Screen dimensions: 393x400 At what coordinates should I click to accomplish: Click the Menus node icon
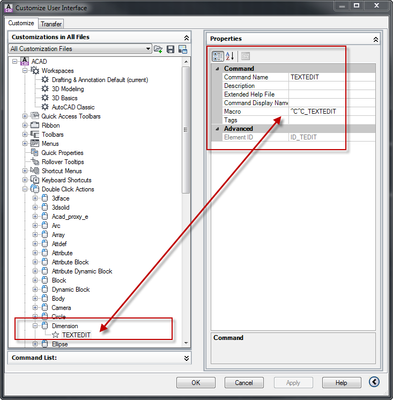pyautogui.click(x=35, y=143)
